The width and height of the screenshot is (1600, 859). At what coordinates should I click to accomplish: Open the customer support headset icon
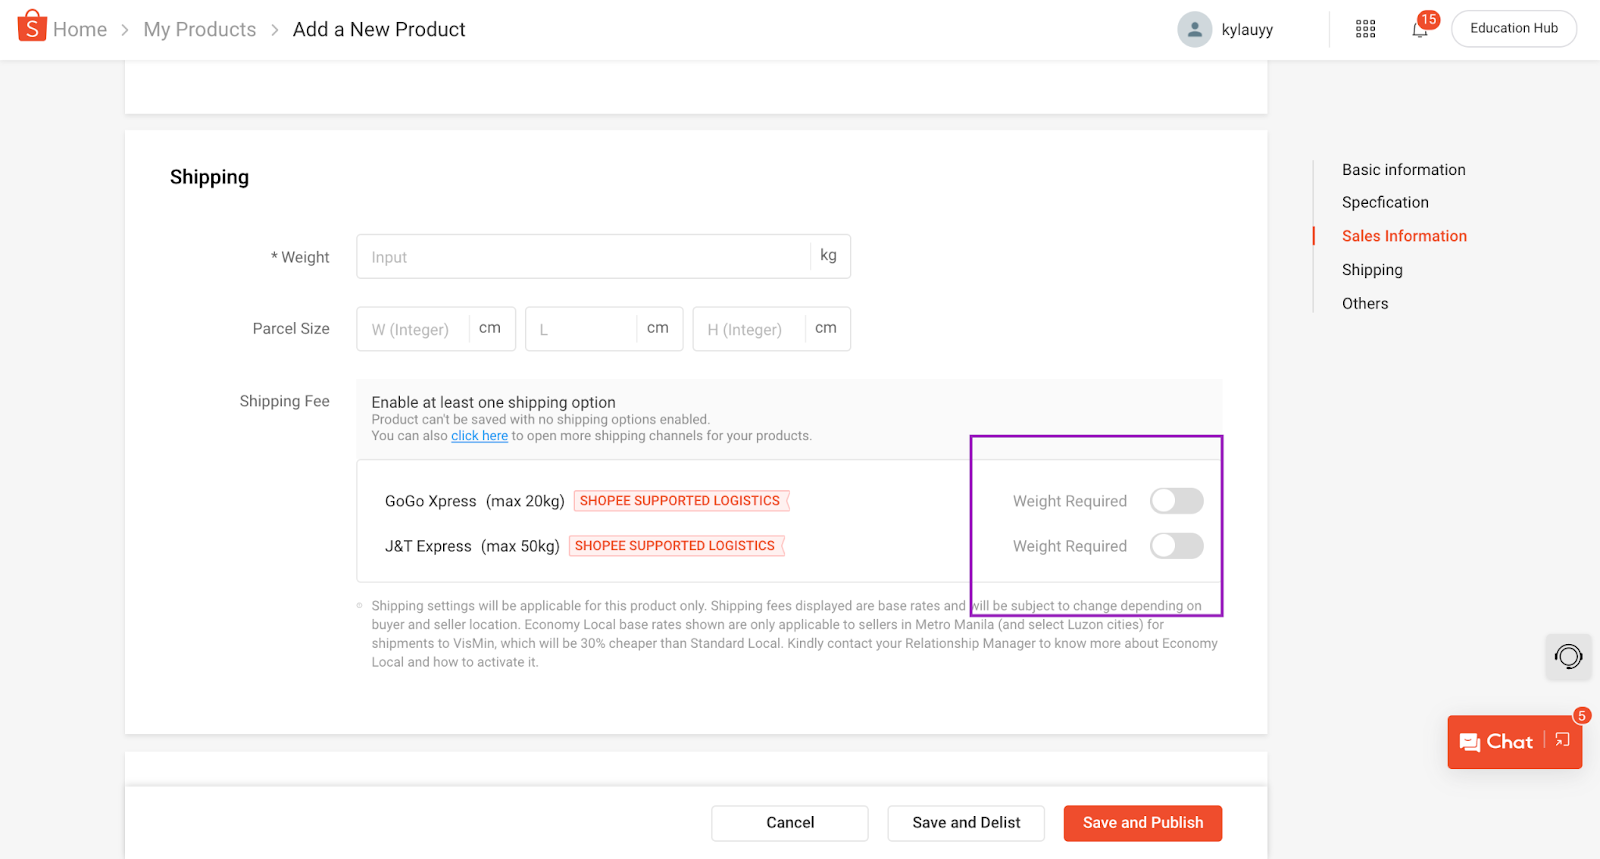[1568, 657]
